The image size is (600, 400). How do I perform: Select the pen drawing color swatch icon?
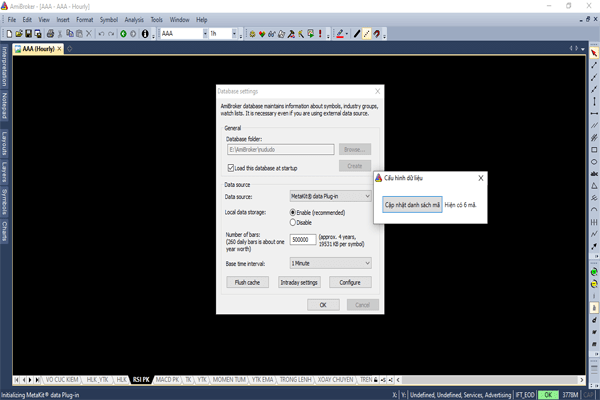click(x=340, y=34)
